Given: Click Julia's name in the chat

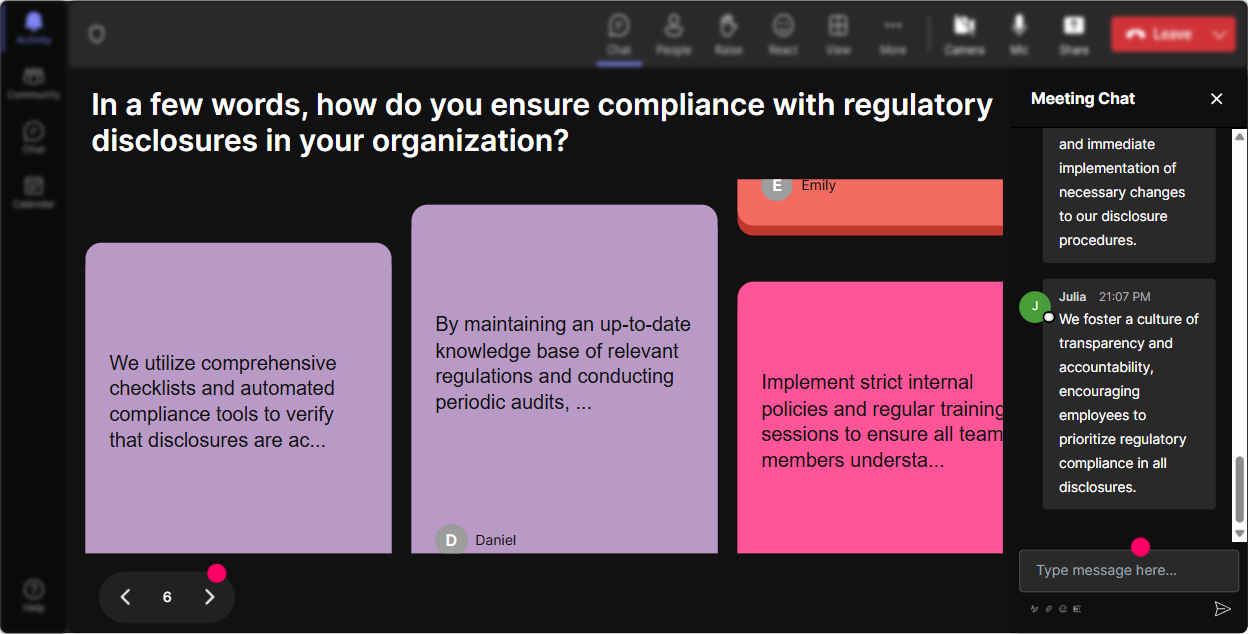Looking at the screenshot, I should [x=1072, y=297].
